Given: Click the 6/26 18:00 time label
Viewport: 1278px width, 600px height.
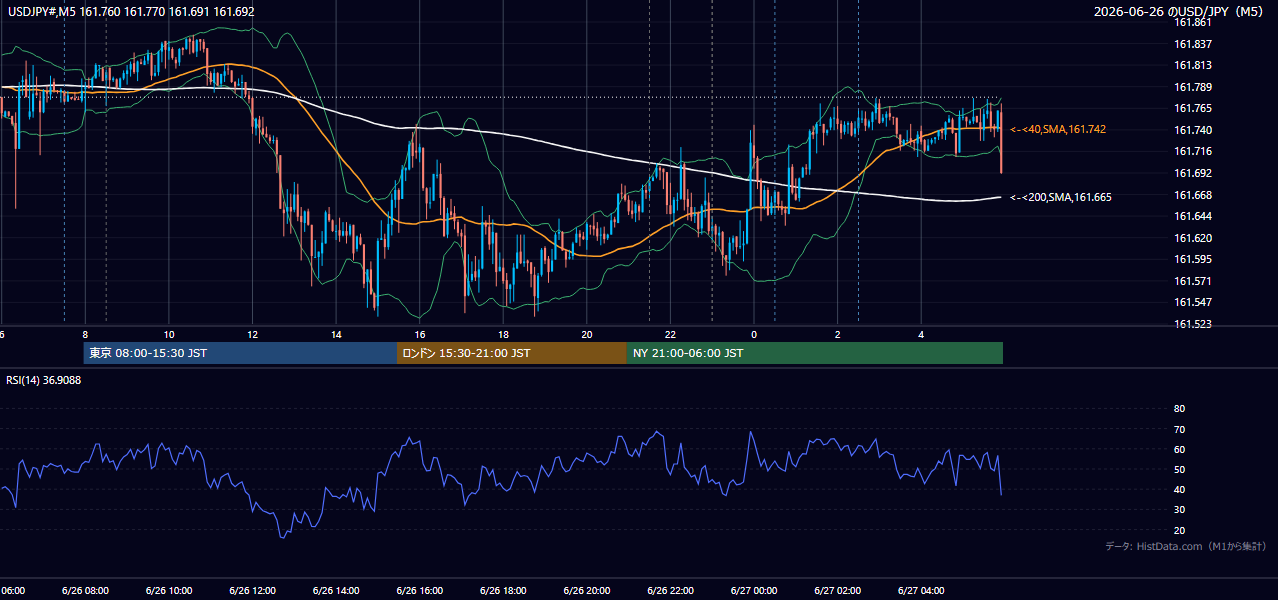Looking at the screenshot, I should (x=503, y=591).
